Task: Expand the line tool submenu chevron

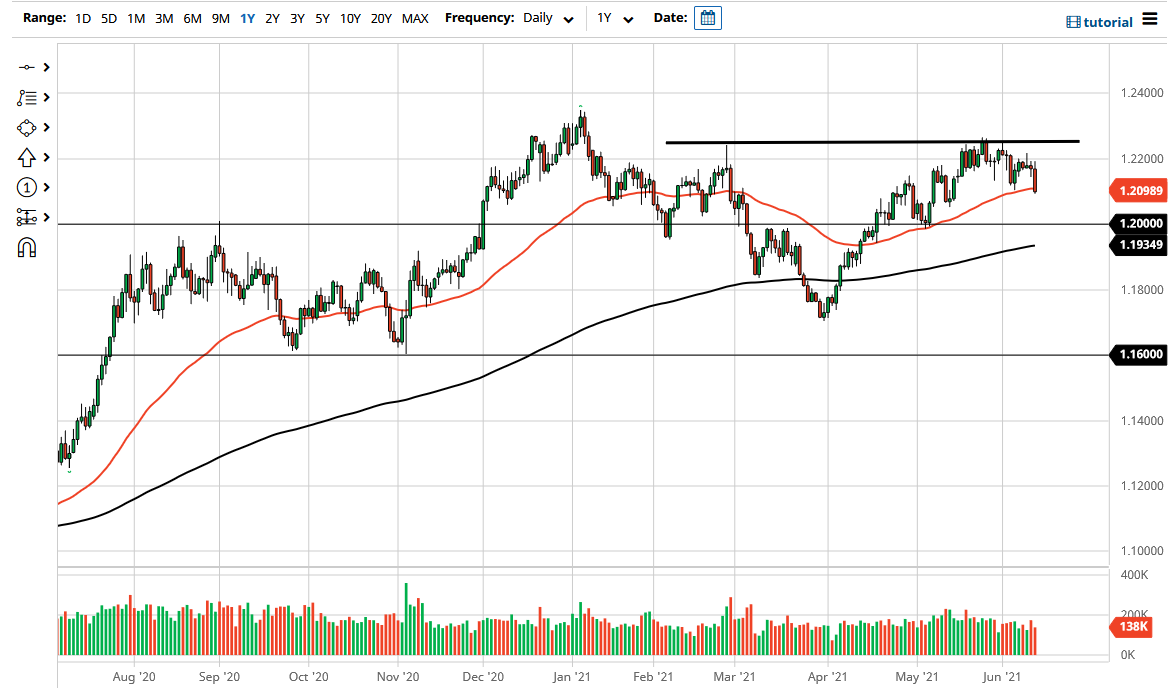Action: 46,67
